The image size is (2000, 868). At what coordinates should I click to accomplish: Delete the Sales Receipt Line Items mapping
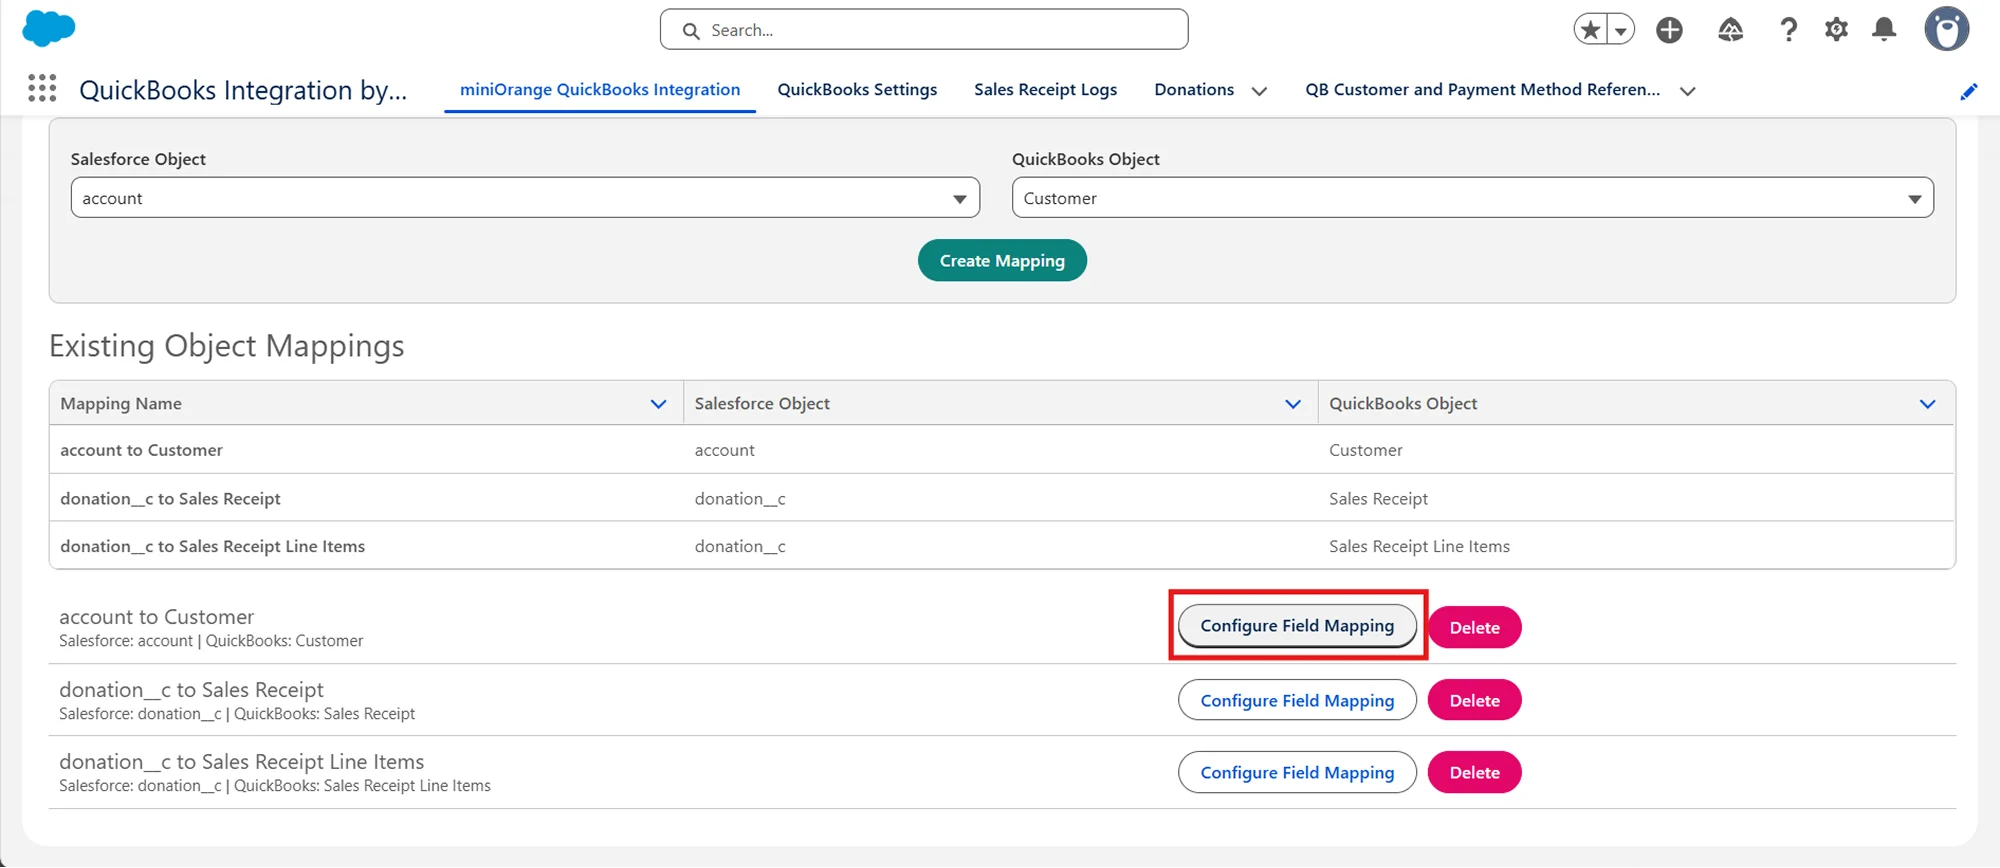pos(1474,772)
